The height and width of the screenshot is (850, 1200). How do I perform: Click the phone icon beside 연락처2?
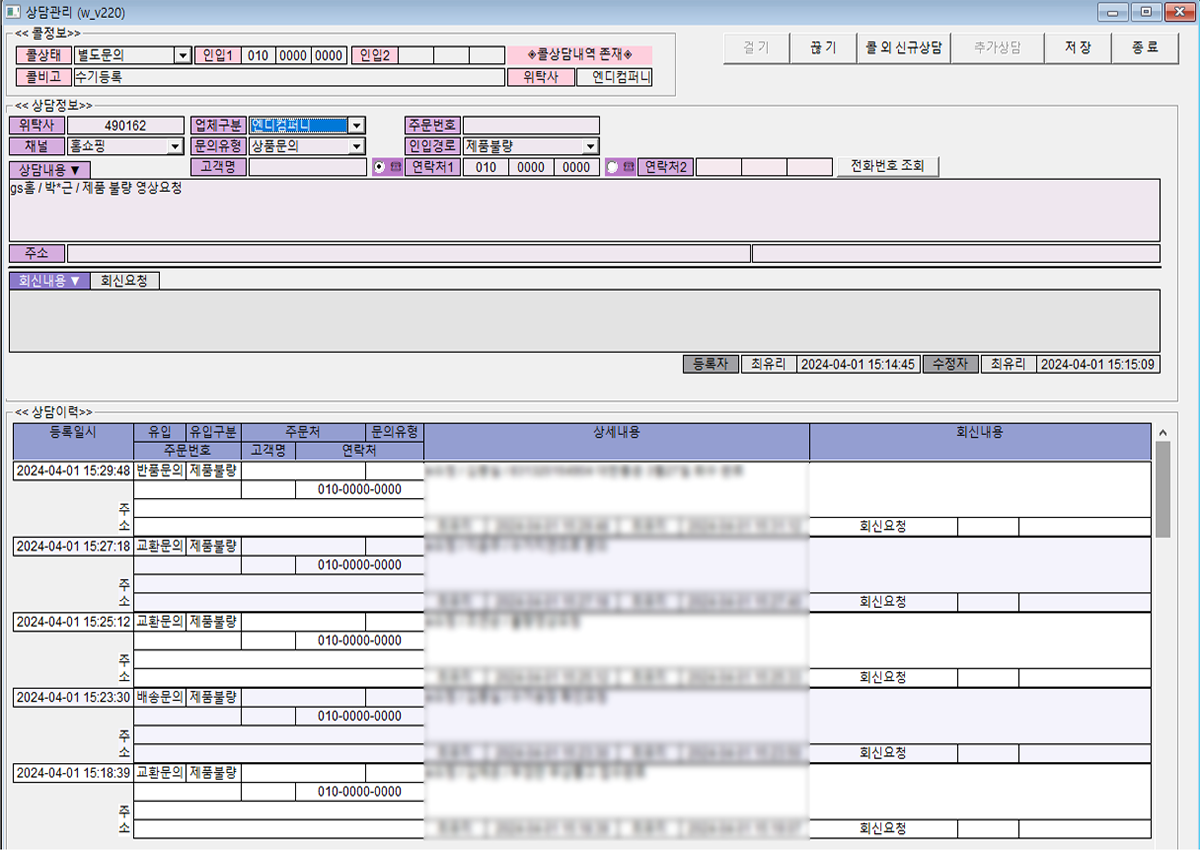point(627,167)
